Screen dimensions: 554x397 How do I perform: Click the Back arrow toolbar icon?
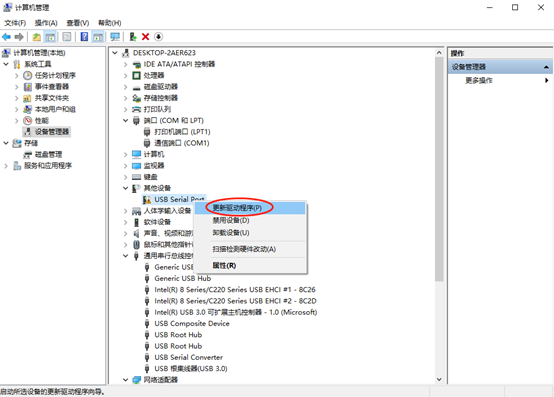(6, 36)
